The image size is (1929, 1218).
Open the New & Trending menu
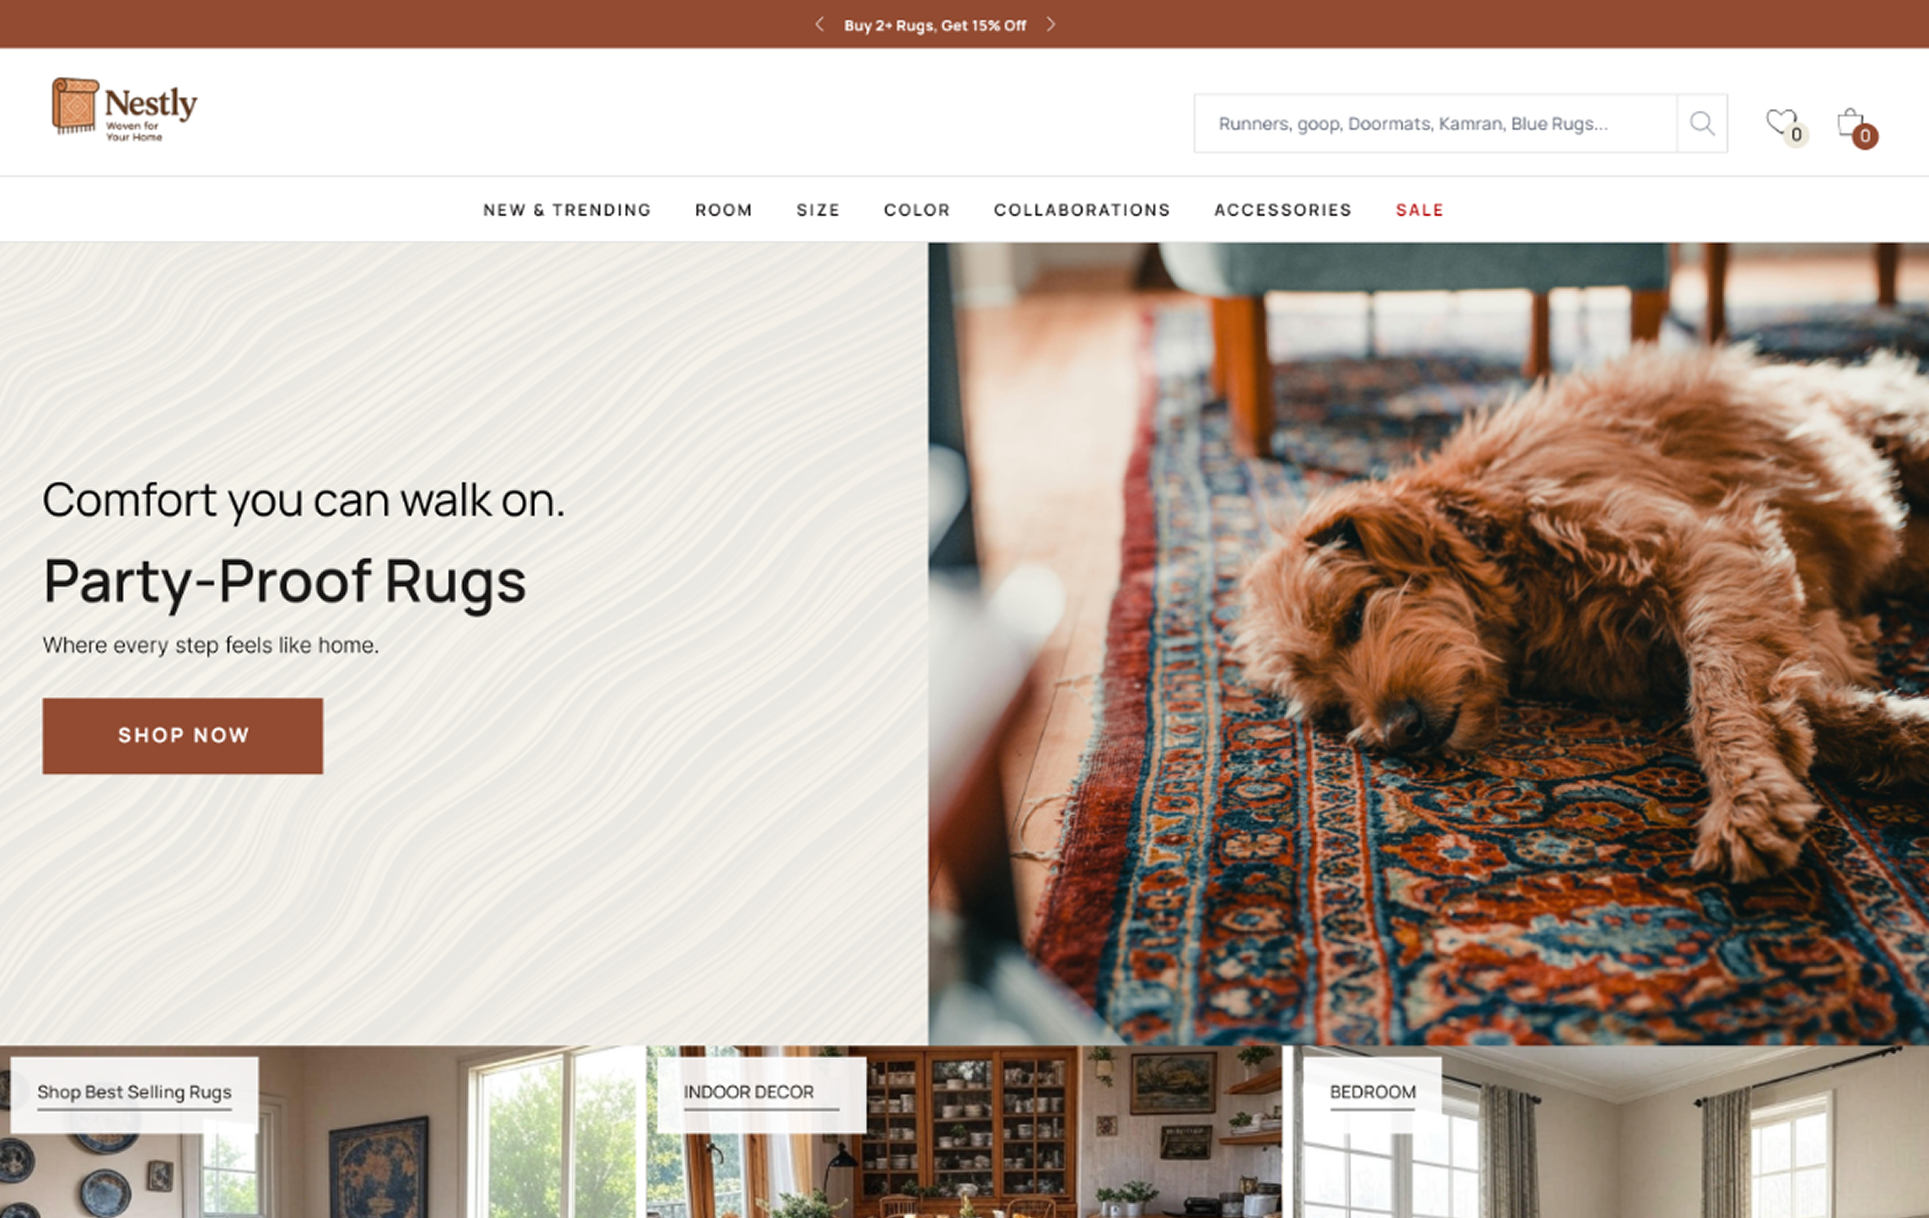(x=567, y=210)
